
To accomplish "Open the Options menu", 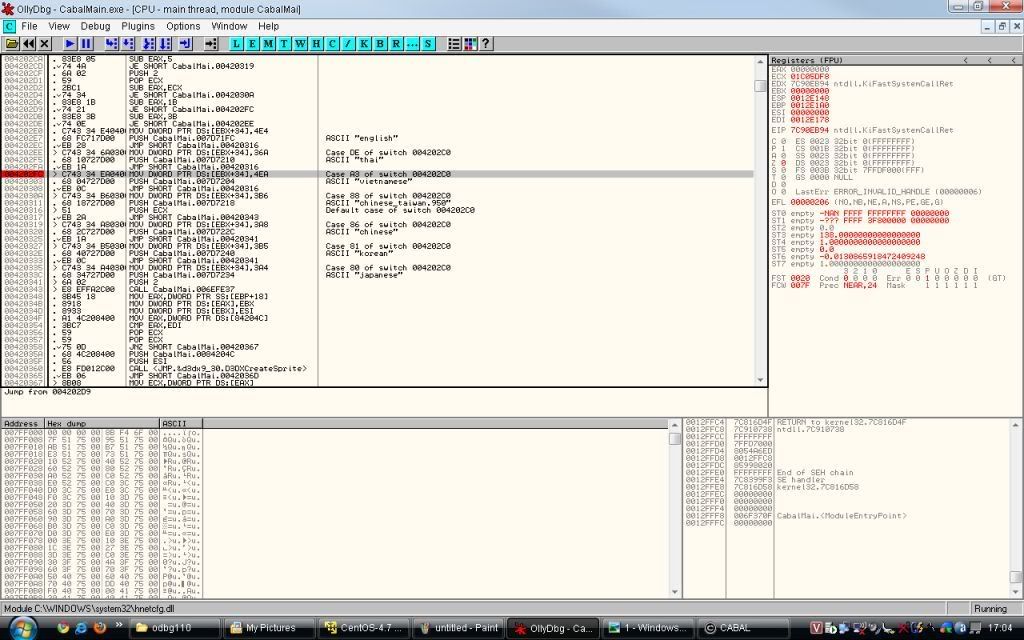I will 183,26.
